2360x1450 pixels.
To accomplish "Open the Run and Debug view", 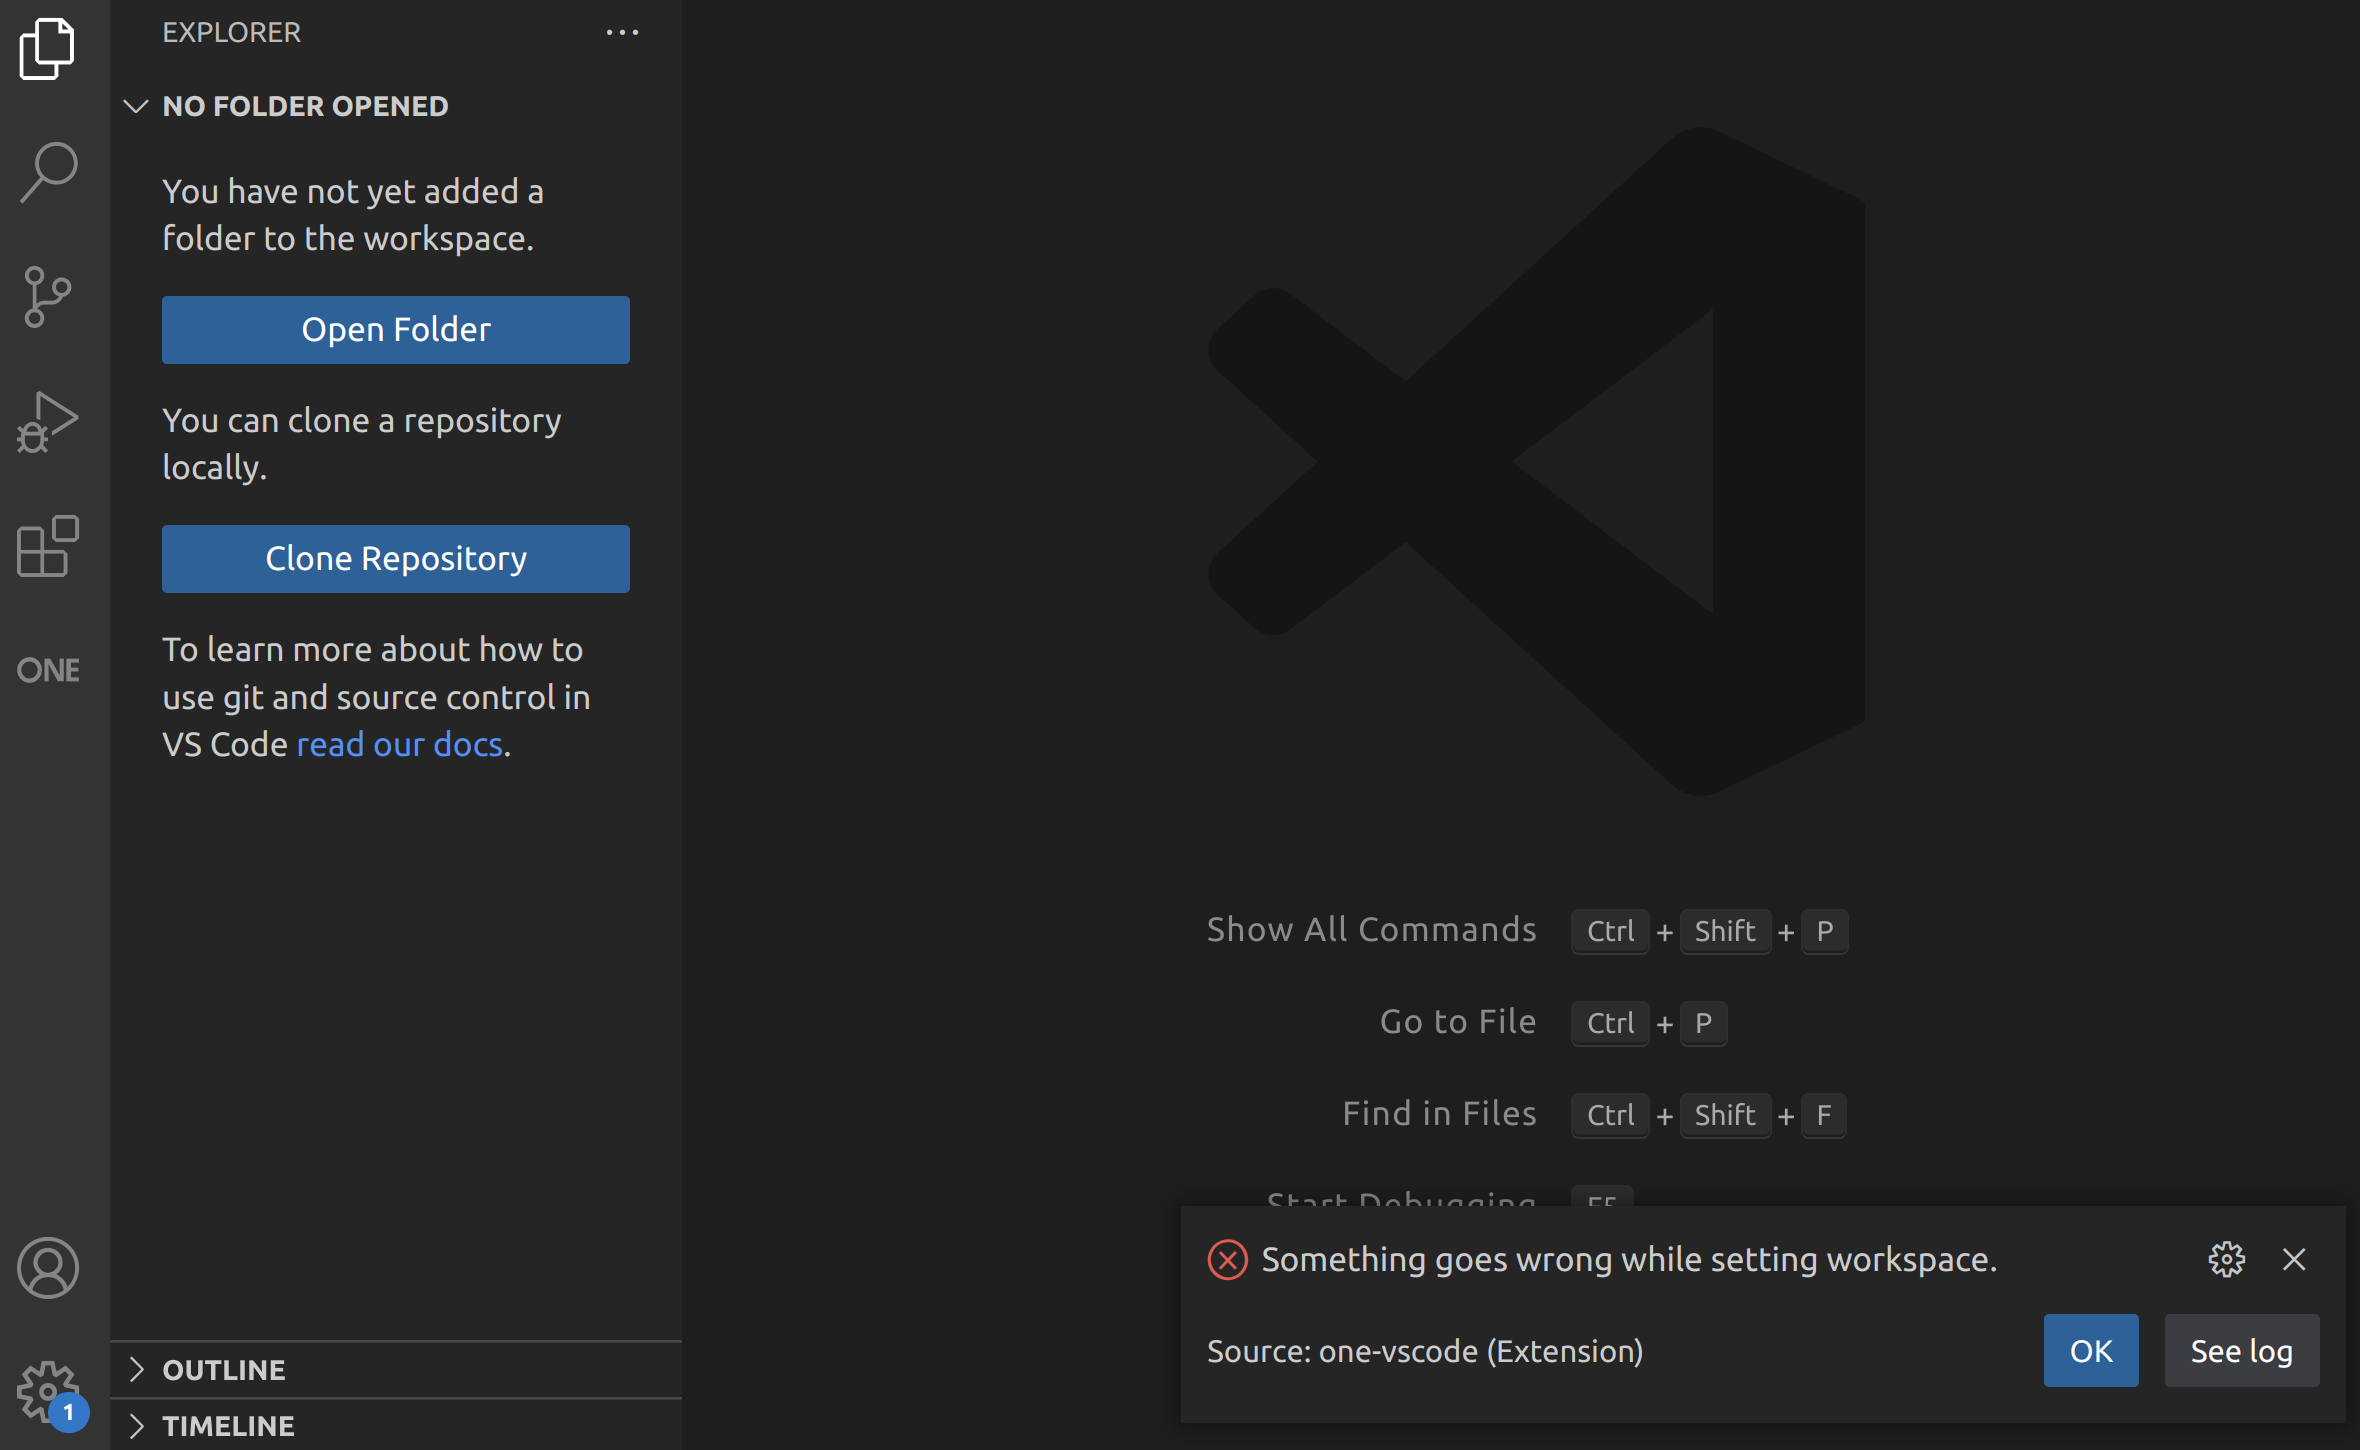I will [x=47, y=421].
